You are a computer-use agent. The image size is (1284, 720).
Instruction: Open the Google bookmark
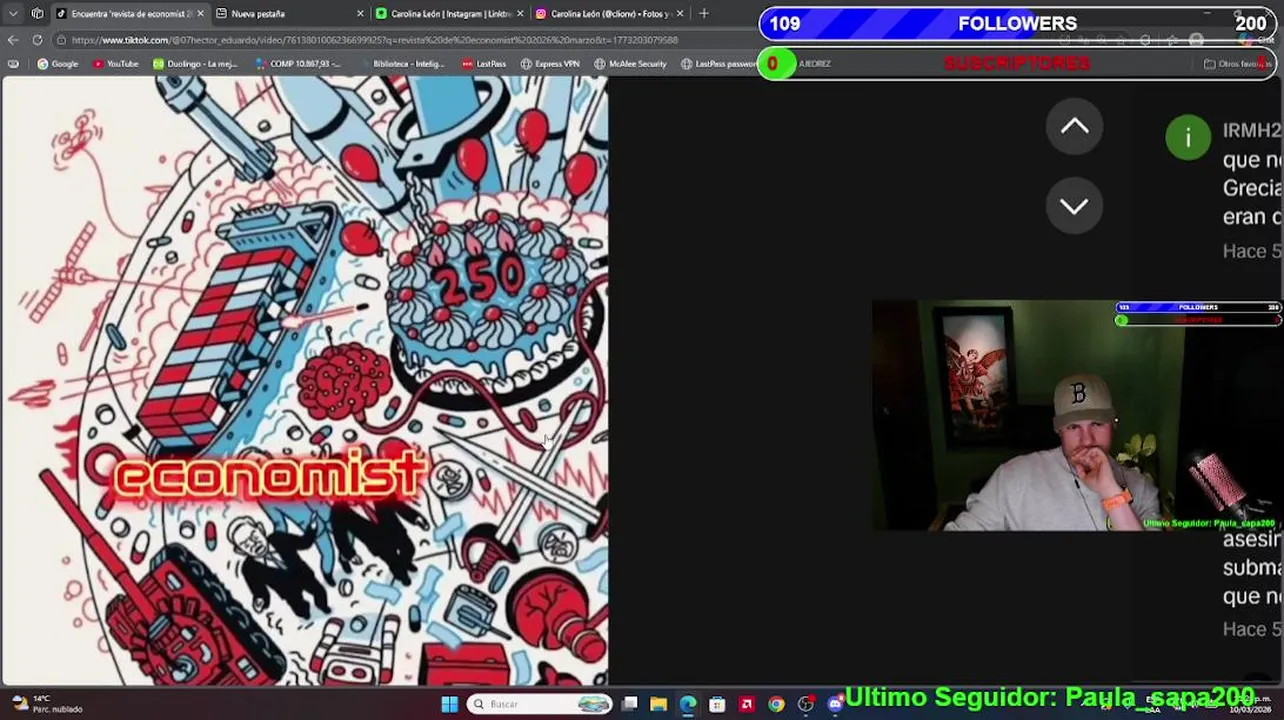(58, 64)
